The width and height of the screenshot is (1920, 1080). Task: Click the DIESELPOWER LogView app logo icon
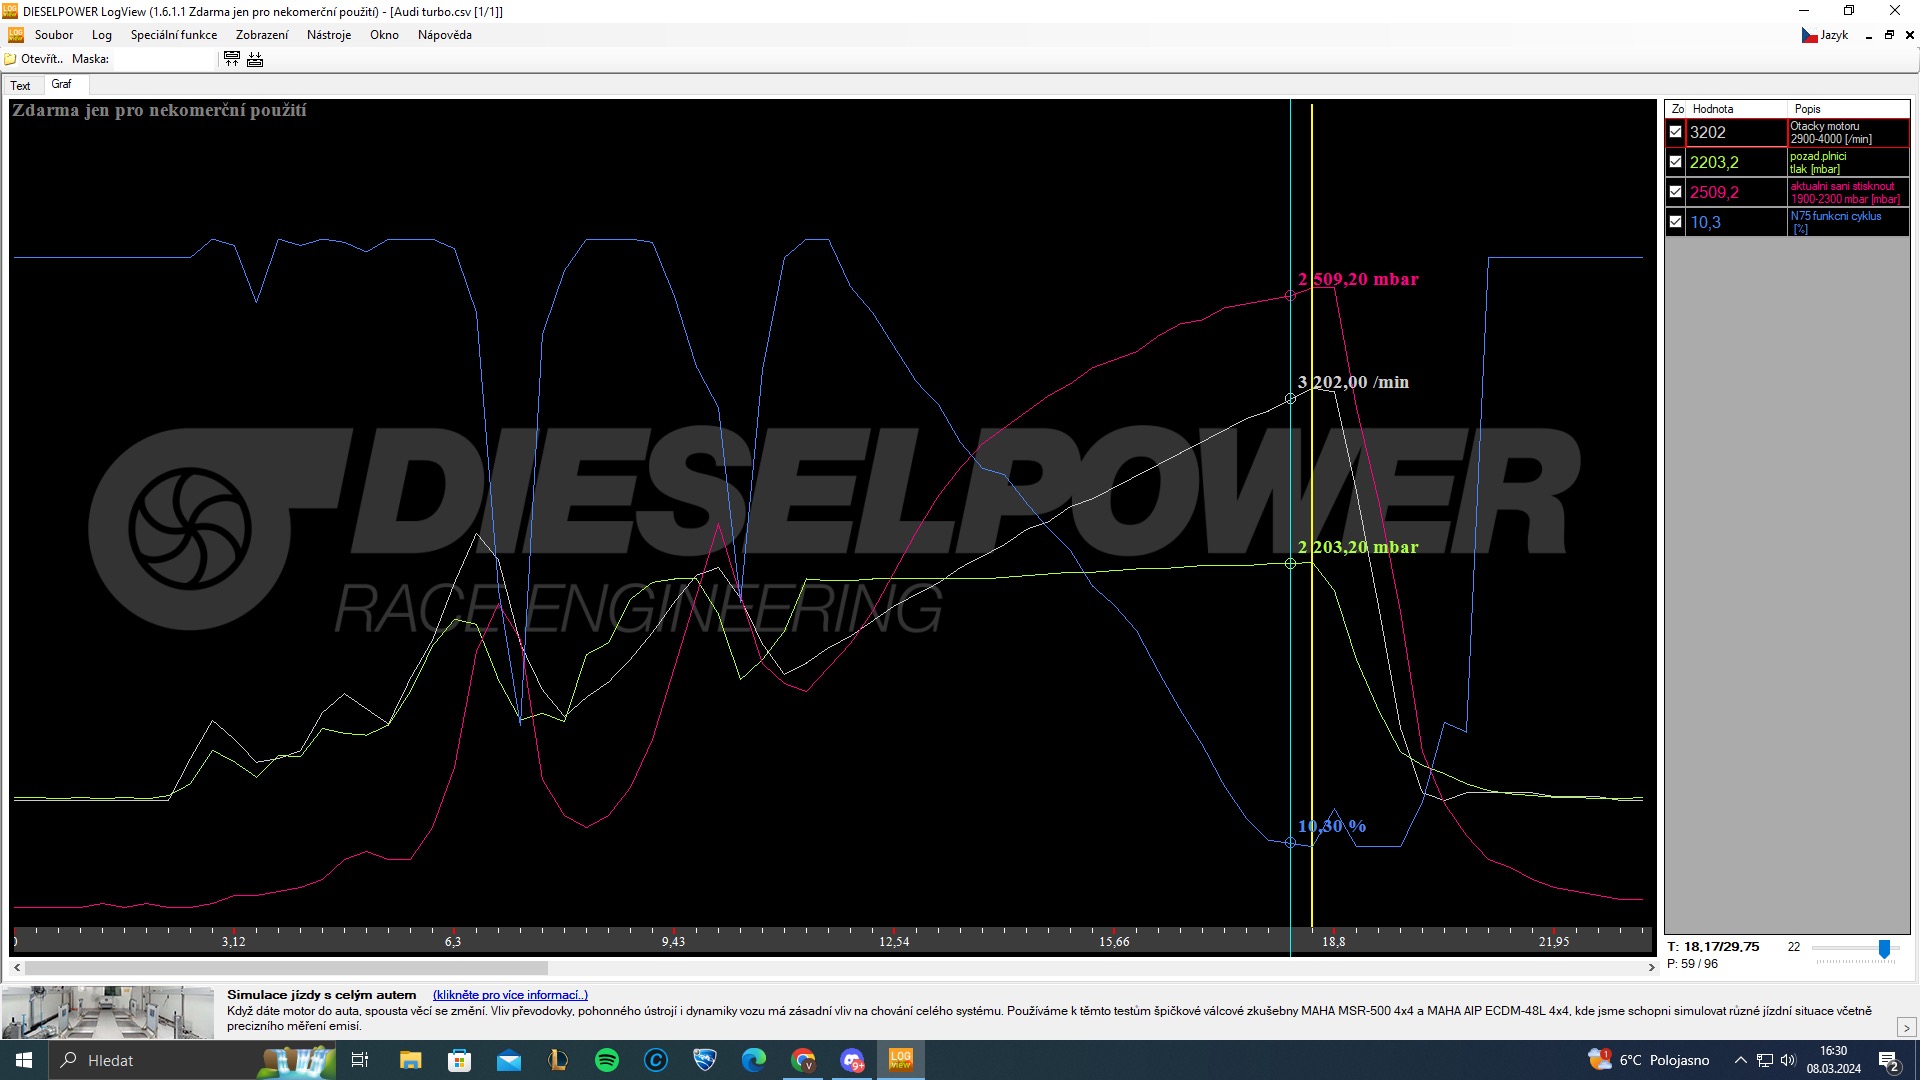tap(10, 11)
